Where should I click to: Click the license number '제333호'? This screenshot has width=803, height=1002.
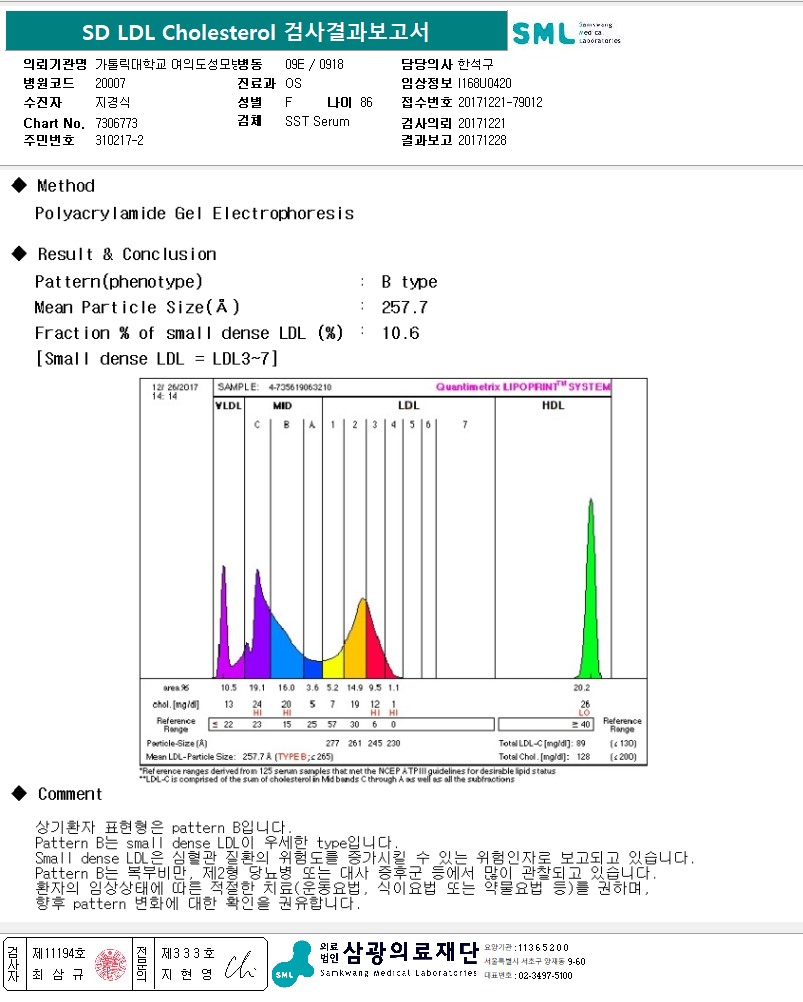point(188,953)
